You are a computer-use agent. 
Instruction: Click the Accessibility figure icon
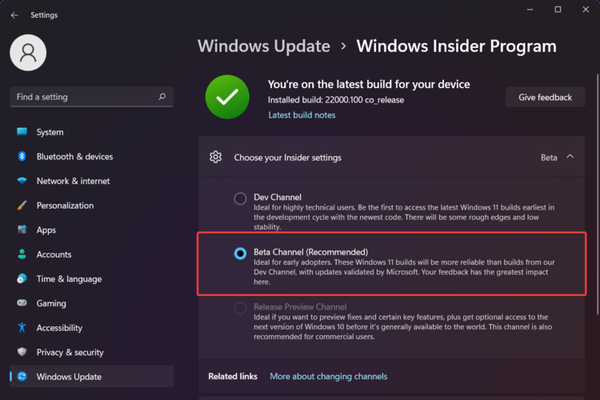[x=21, y=327]
